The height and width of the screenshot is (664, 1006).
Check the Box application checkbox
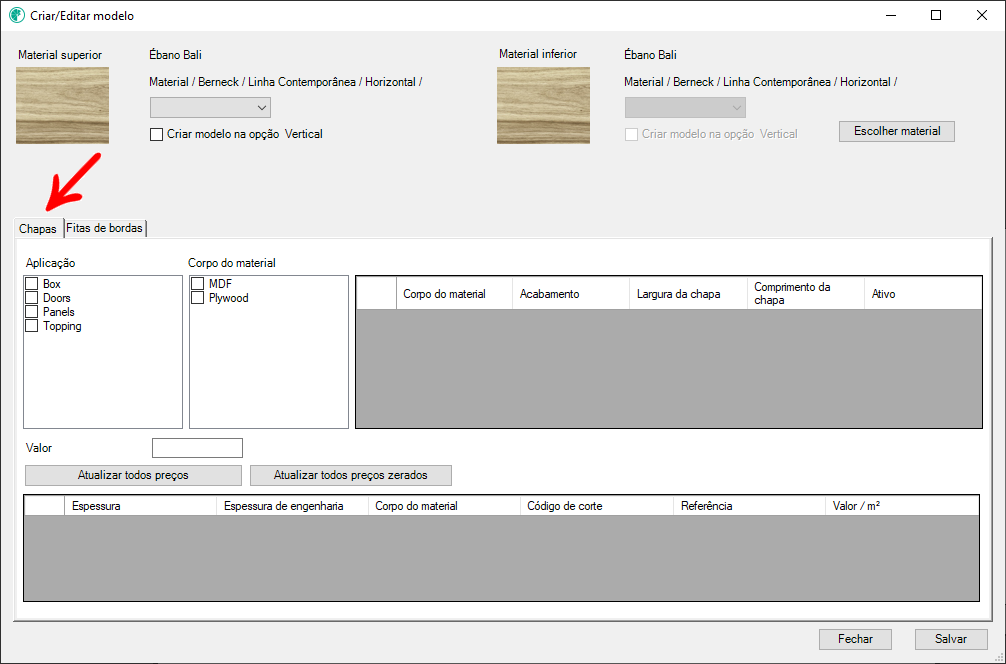32,285
